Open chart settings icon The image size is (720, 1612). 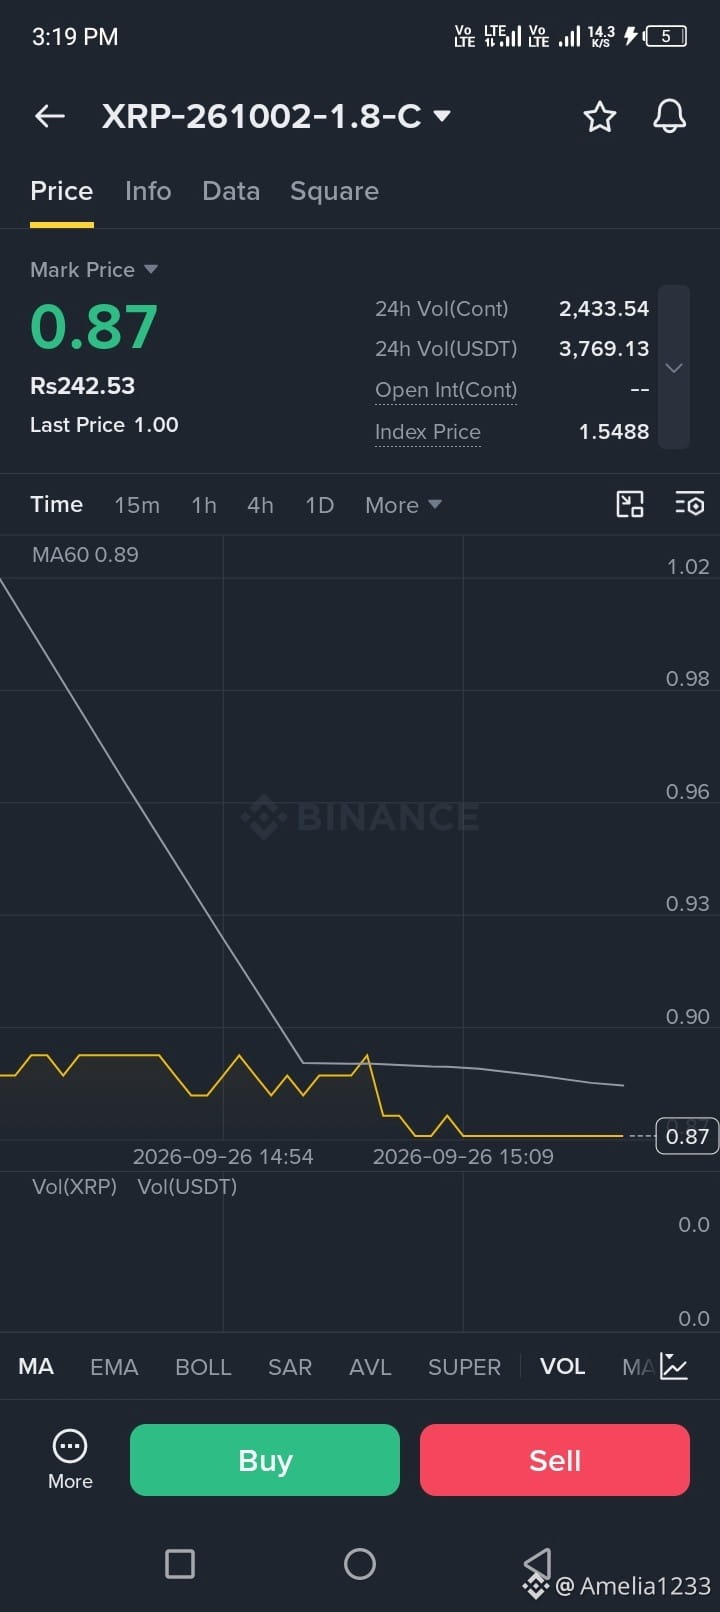[x=689, y=504]
